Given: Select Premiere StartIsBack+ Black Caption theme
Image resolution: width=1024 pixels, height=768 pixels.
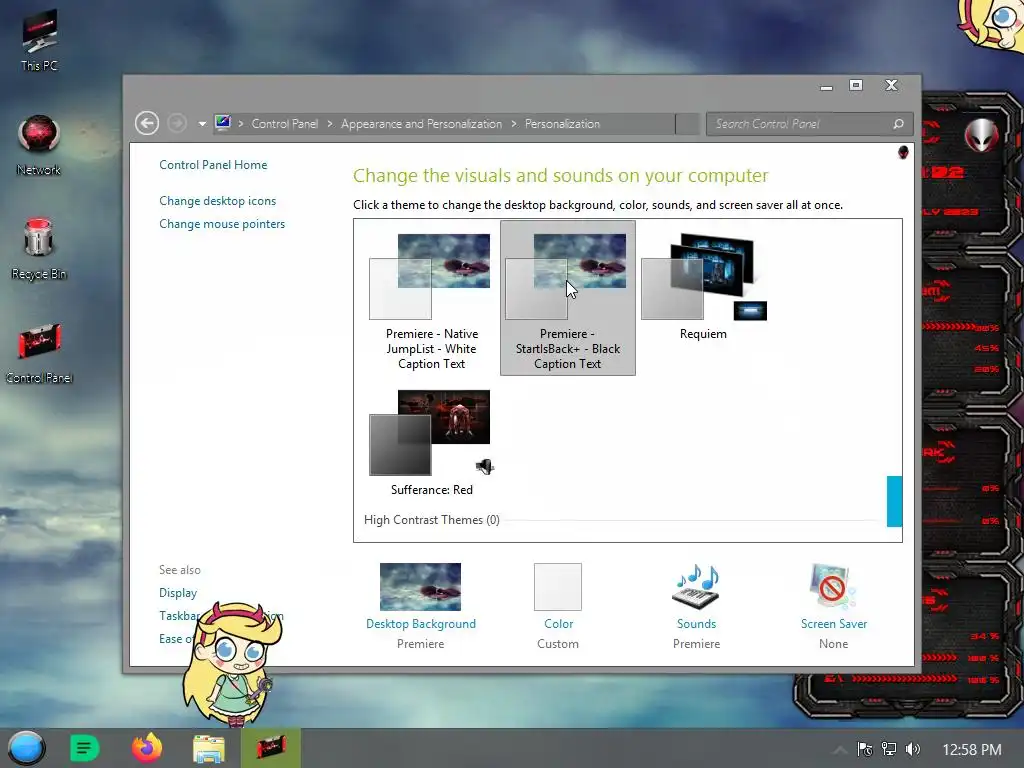Looking at the screenshot, I should tap(568, 298).
